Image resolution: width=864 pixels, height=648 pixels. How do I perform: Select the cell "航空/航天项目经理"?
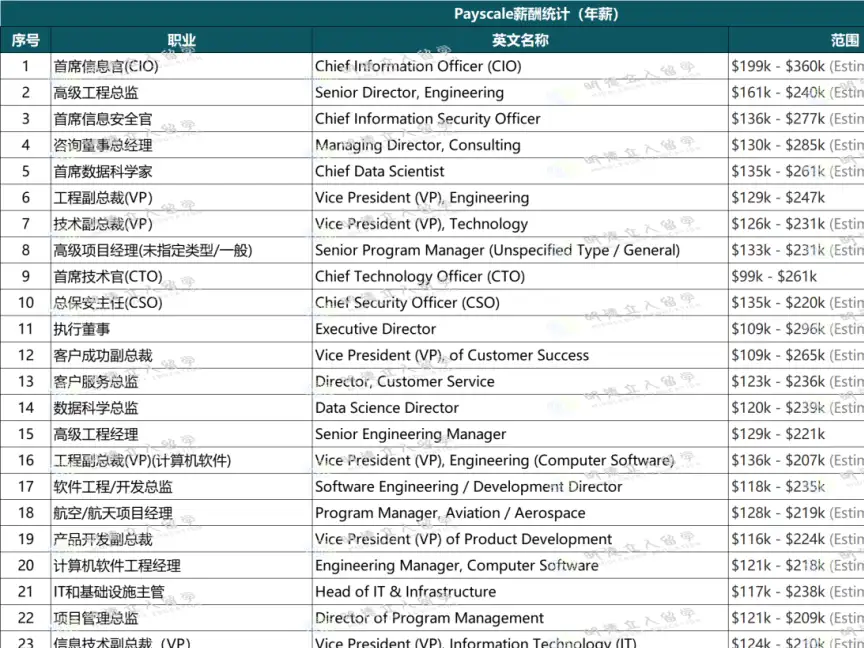tap(181, 513)
